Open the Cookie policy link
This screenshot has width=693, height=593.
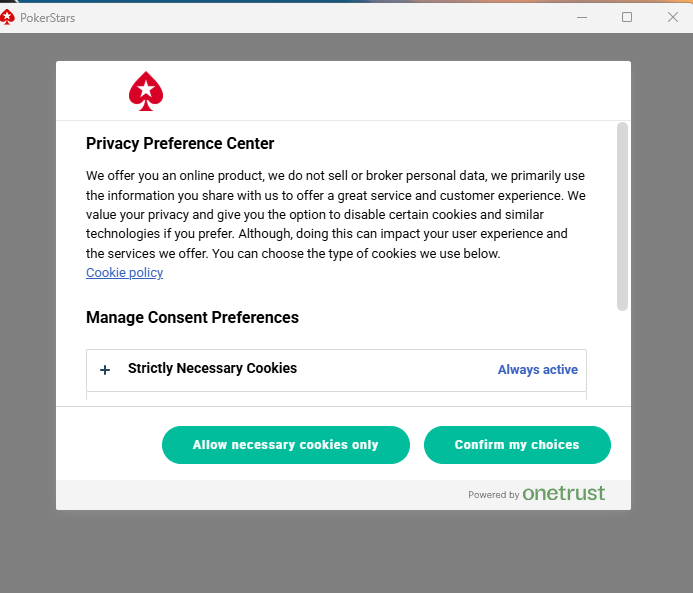pos(124,273)
